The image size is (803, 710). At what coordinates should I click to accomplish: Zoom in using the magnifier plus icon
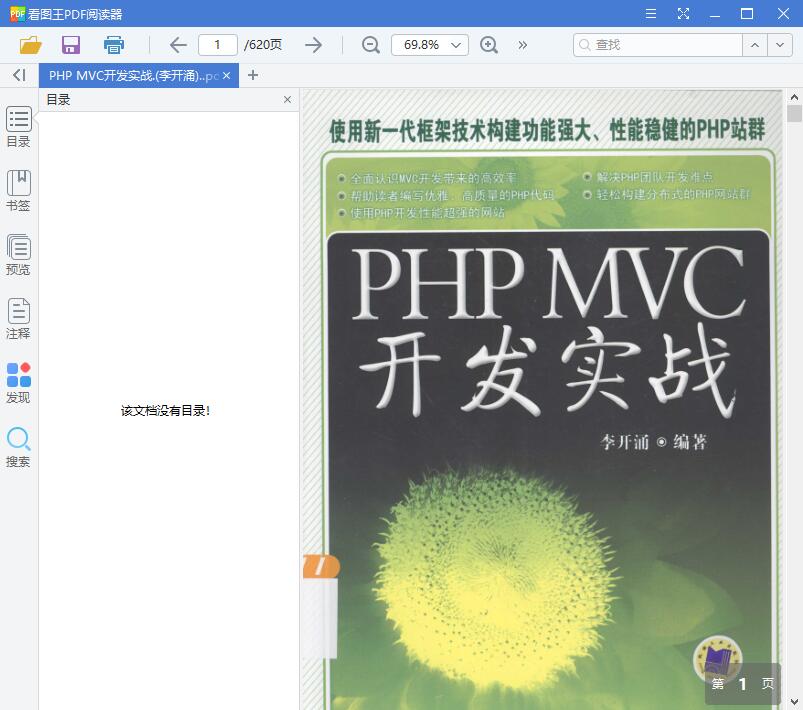489,45
